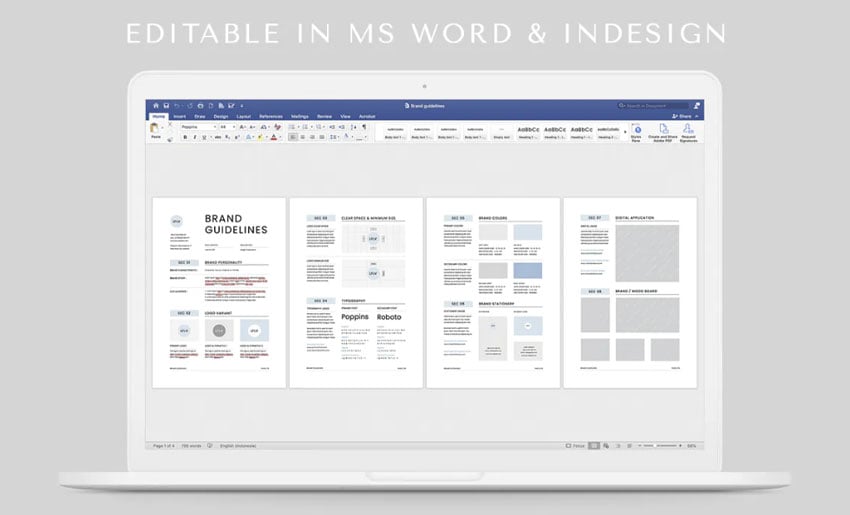This screenshot has height=515, width=850.
Task: Toggle Show paragraph marks pilcrow
Action: tap(364, 127)
